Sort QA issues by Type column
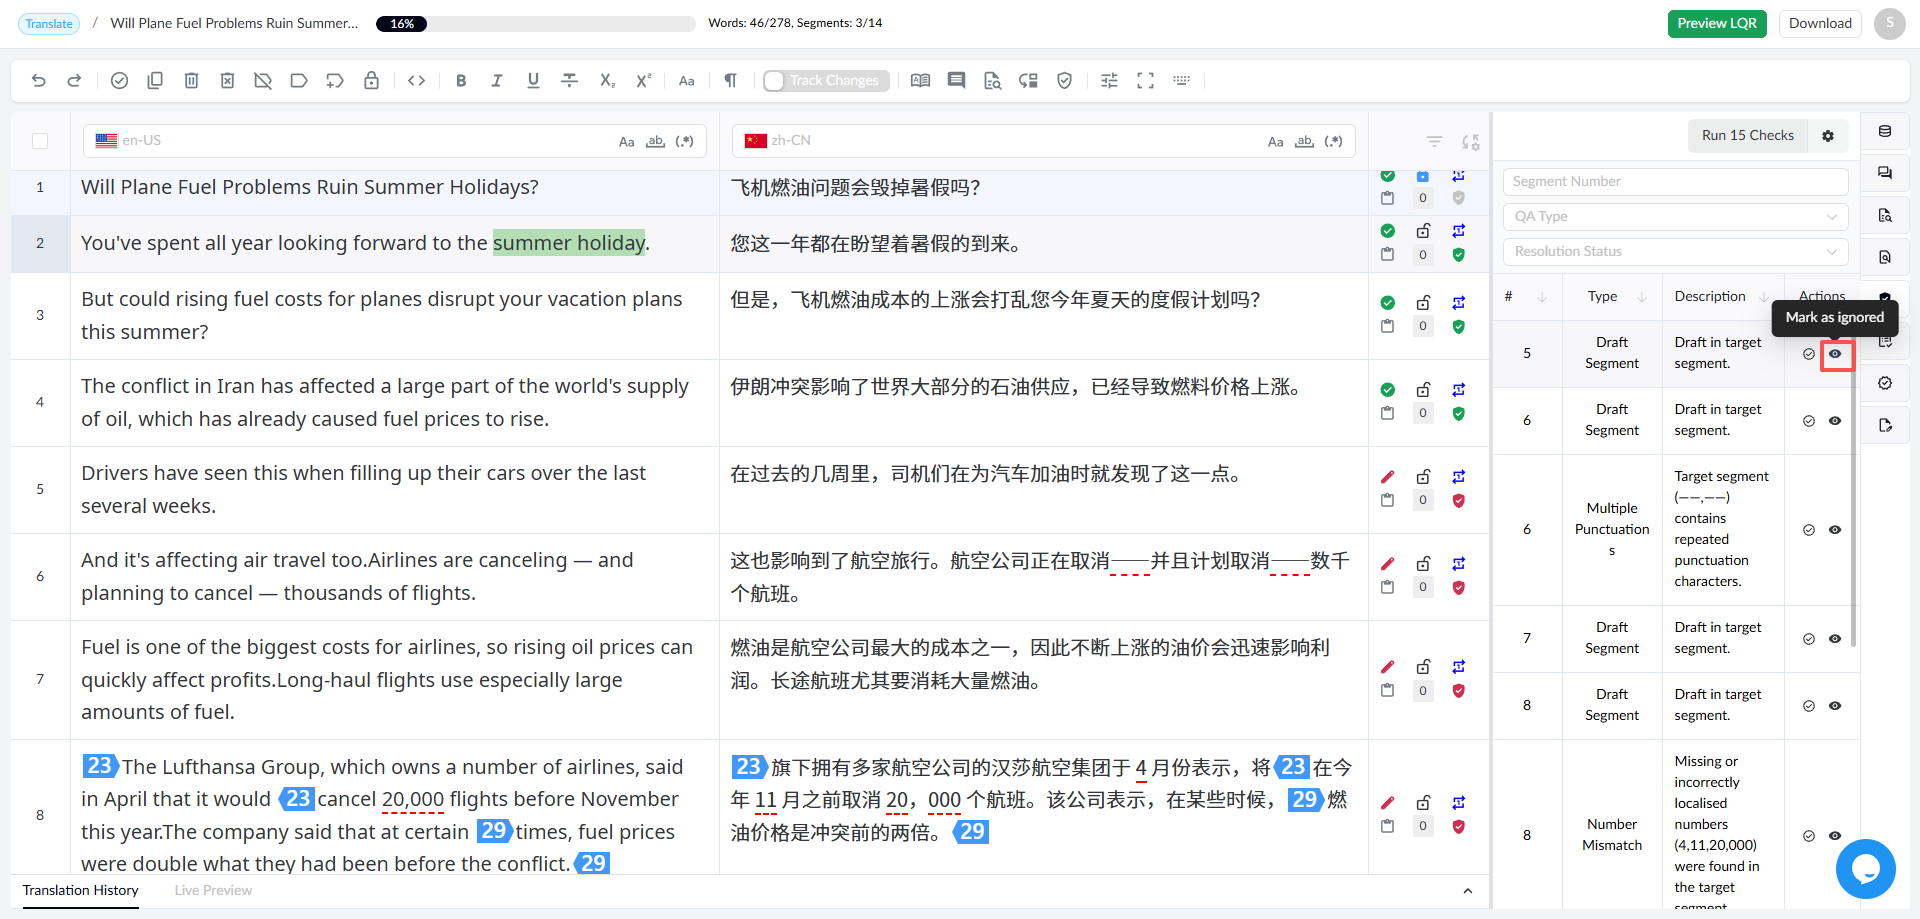The width and height of the screenshot is (1920, 919). [1642, 297]
